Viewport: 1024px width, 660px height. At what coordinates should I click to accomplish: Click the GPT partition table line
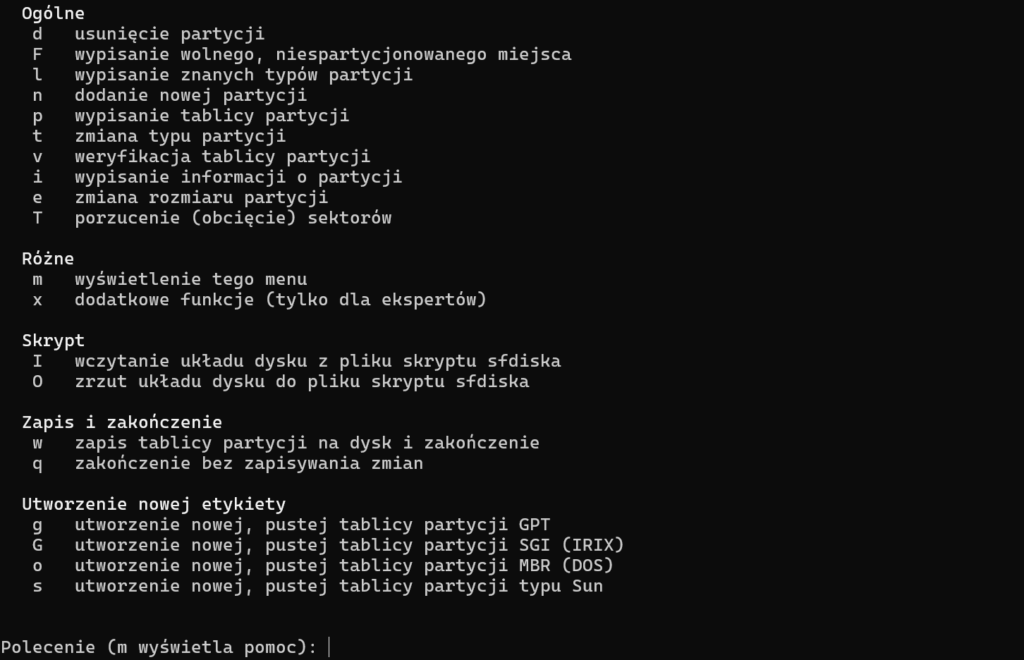click(312, 524)
